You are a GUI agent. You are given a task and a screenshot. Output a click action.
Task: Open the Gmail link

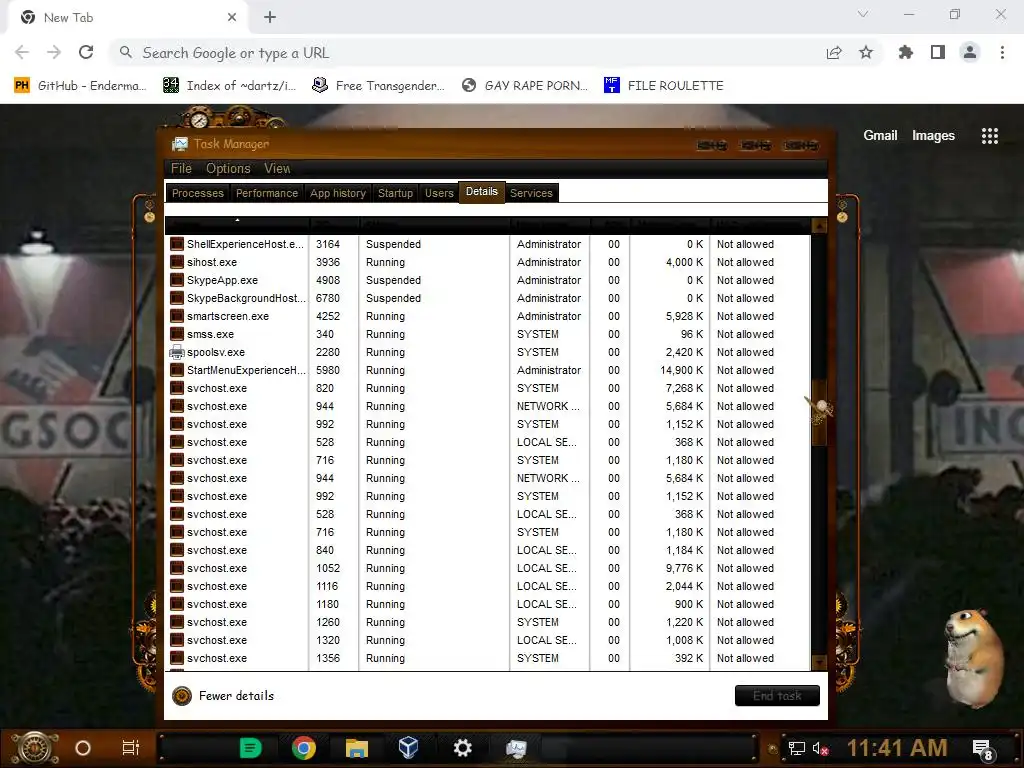click(x=880, y=136)
